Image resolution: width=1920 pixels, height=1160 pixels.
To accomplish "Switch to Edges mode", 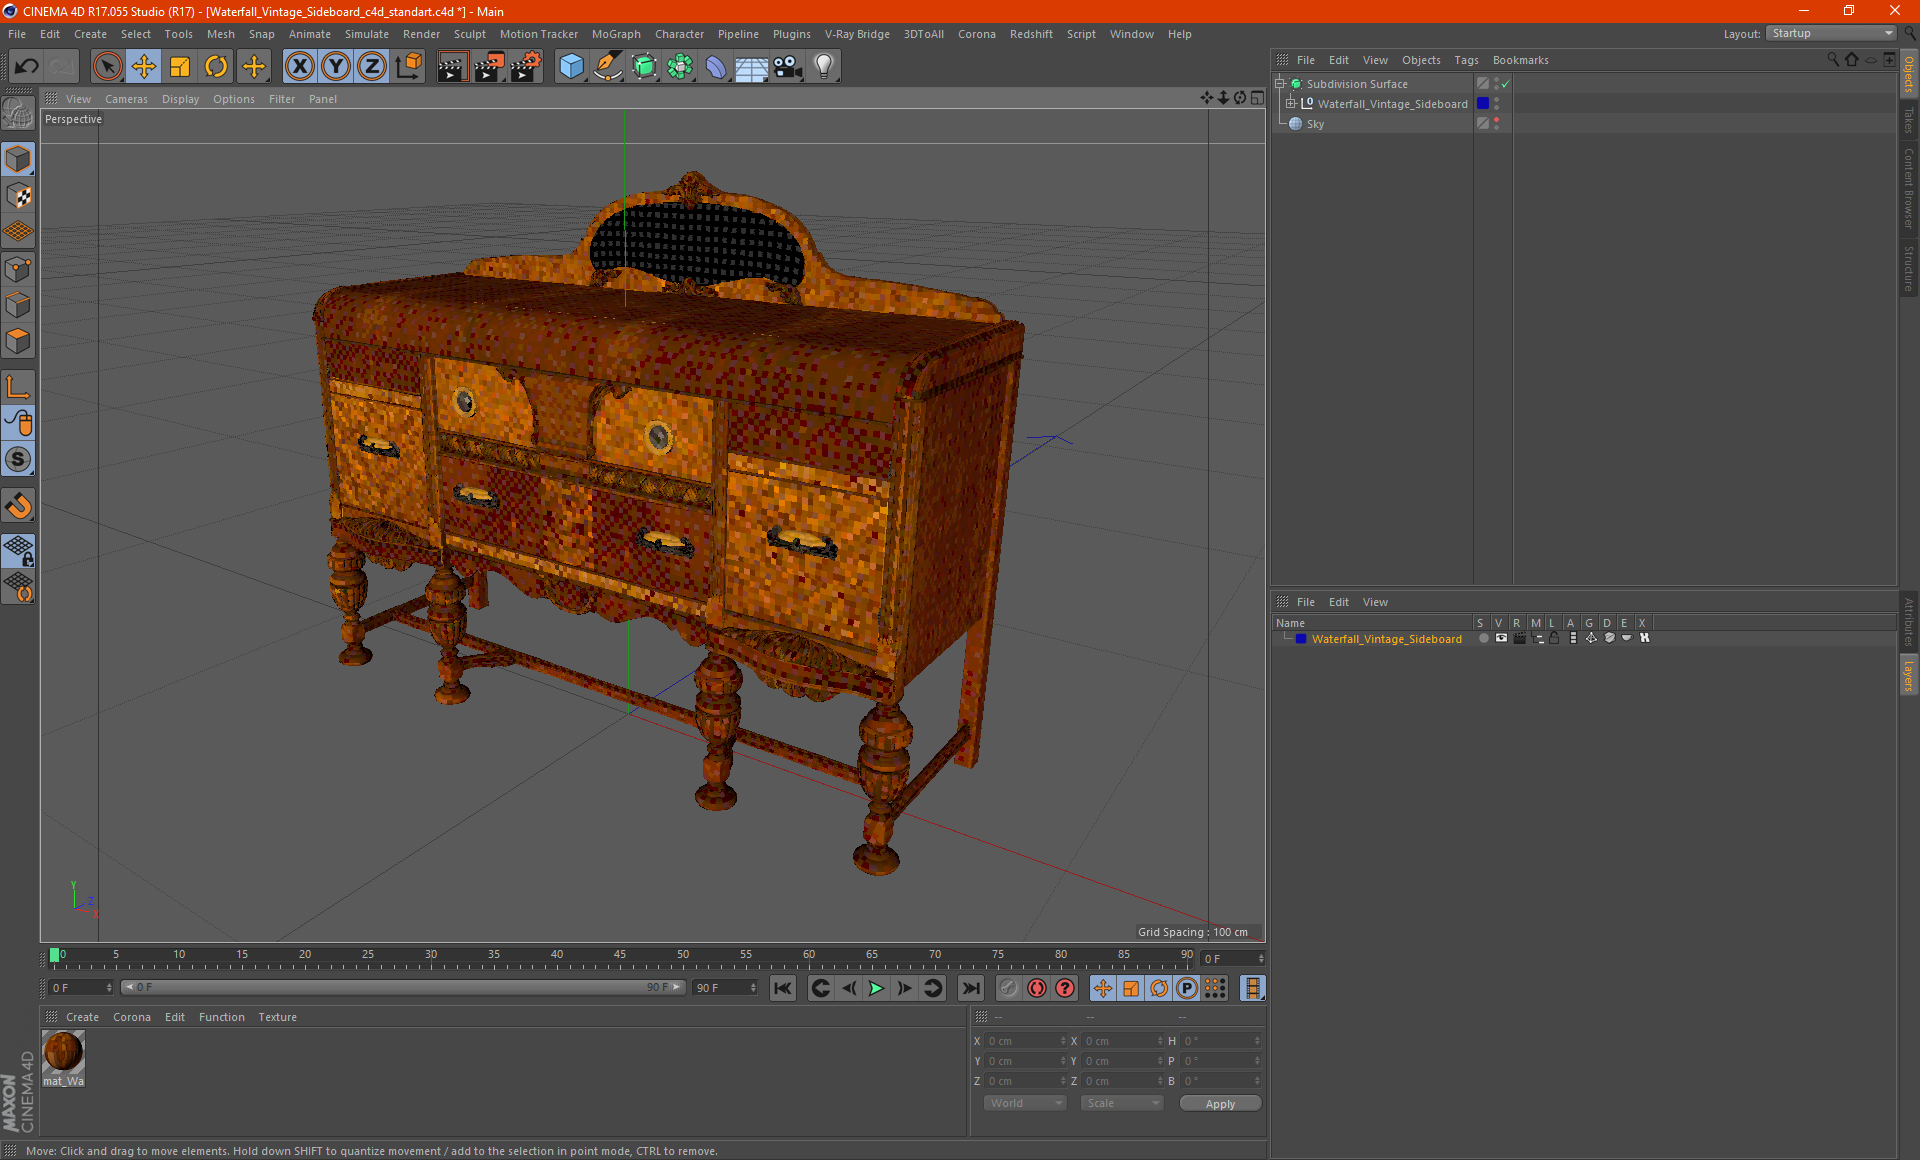I will pyautogui.click(x=18, y=305).
